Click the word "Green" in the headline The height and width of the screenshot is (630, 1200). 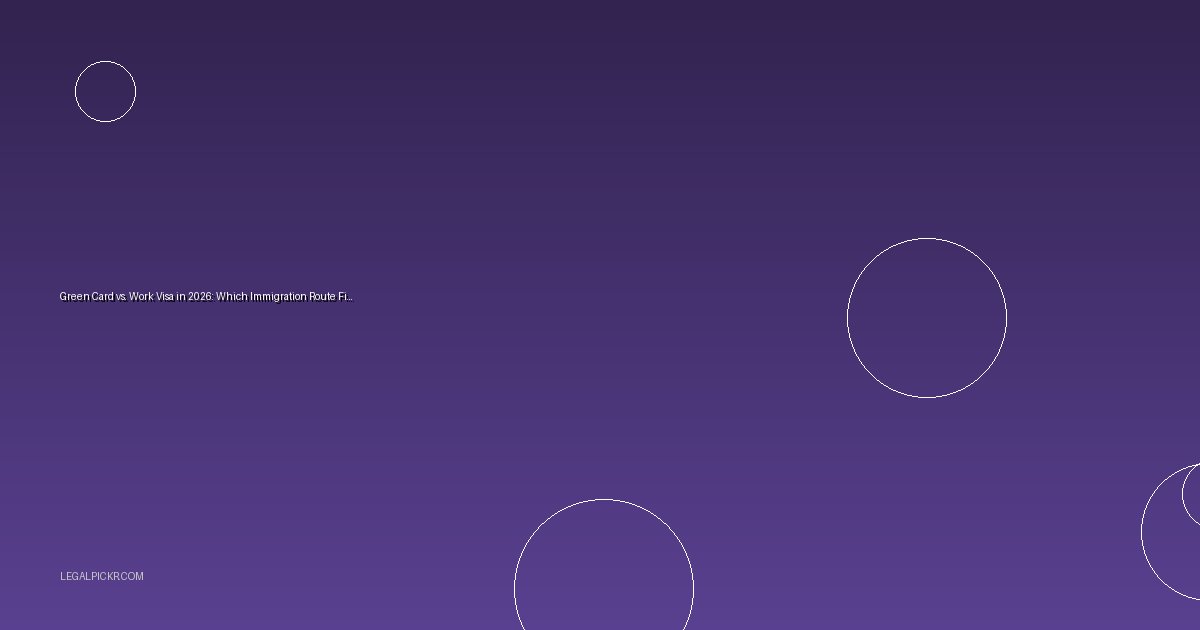[x=74, y=297]
